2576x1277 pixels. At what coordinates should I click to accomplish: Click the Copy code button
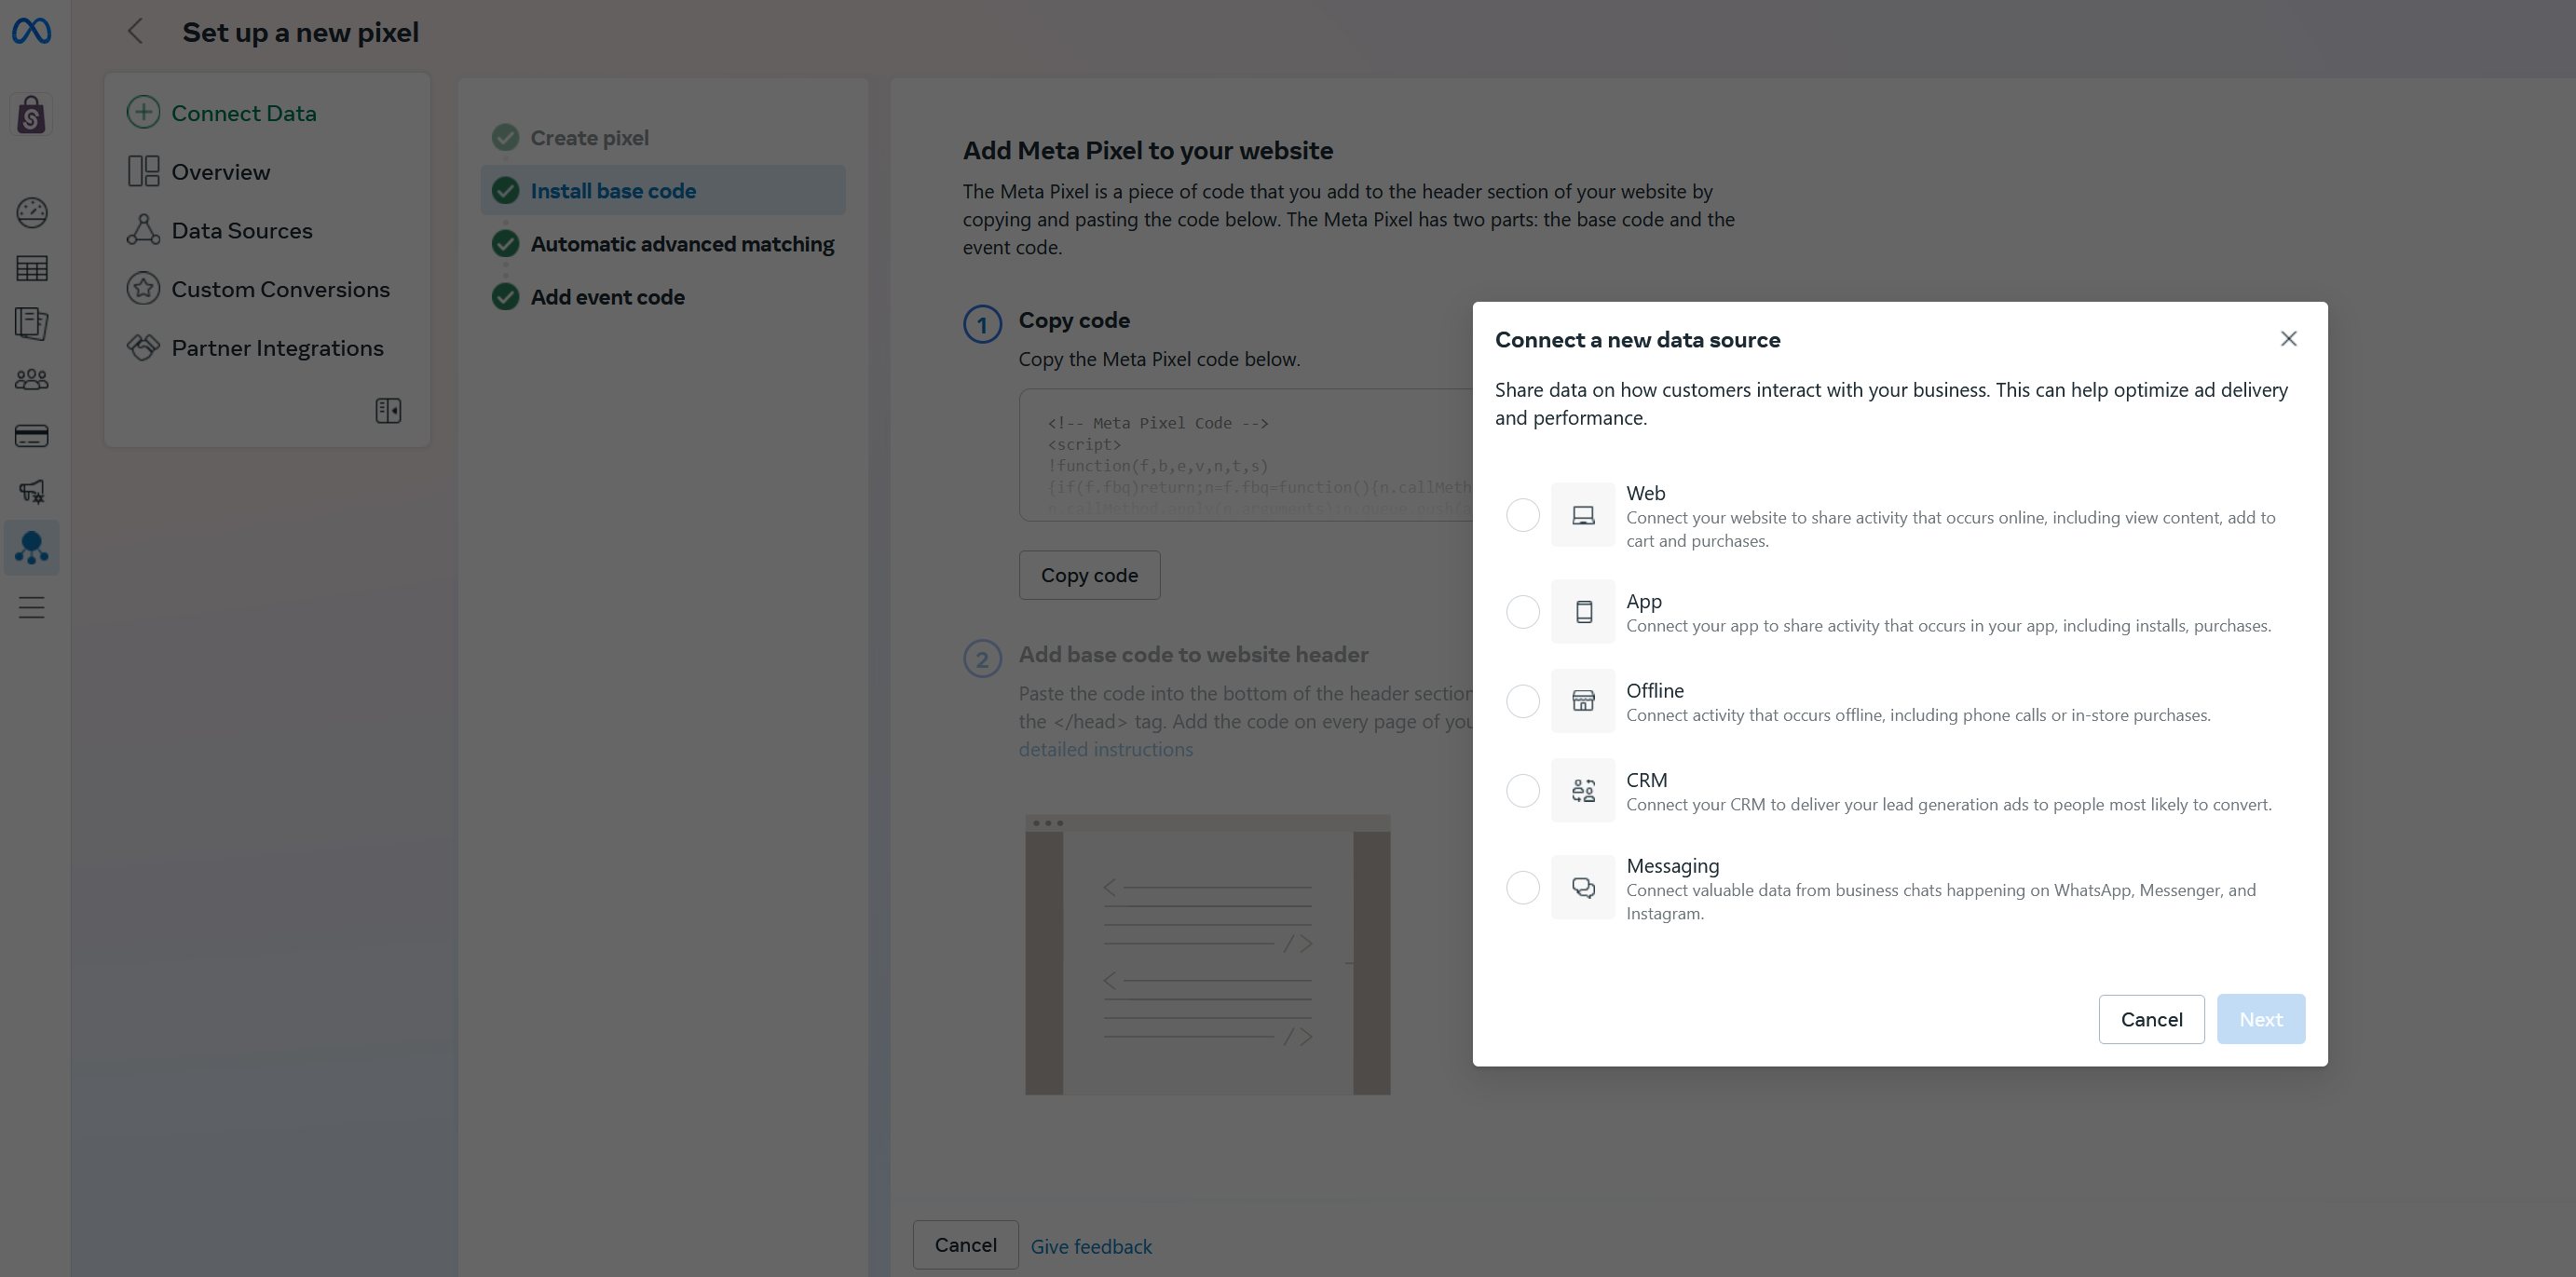pos(1089,575)
